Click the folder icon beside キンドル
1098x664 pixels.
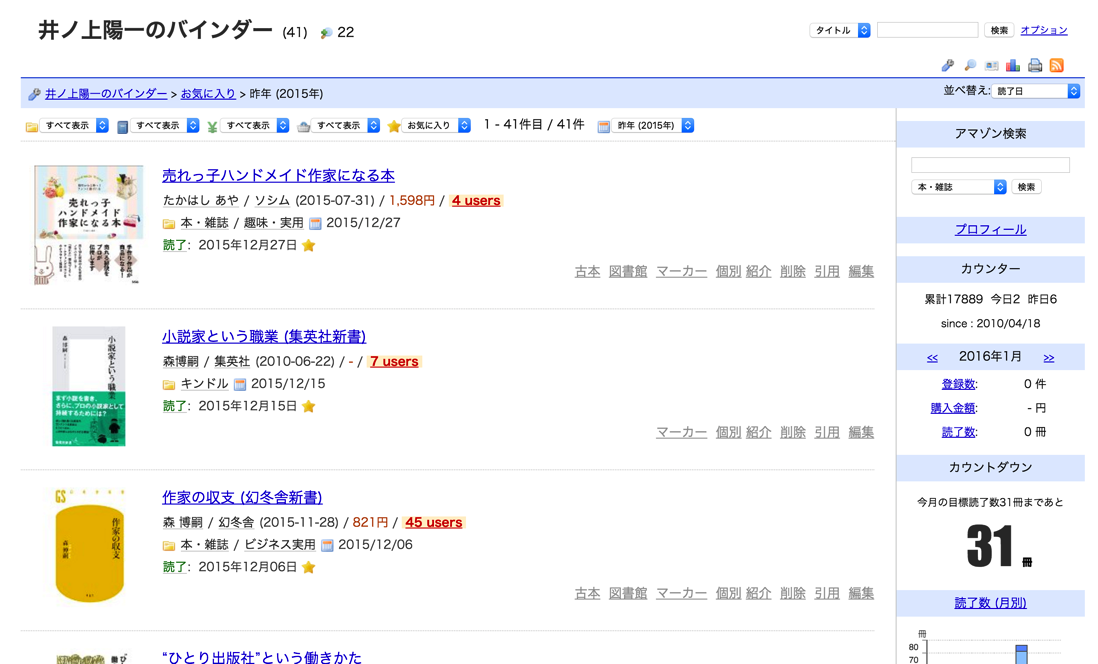pos(169,385)
